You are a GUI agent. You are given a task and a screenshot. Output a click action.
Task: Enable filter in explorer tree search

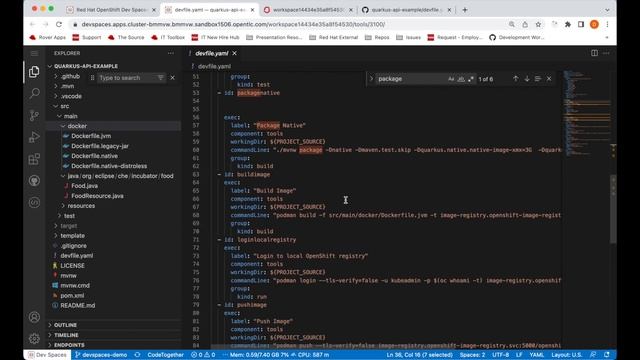tap(161, 78)
